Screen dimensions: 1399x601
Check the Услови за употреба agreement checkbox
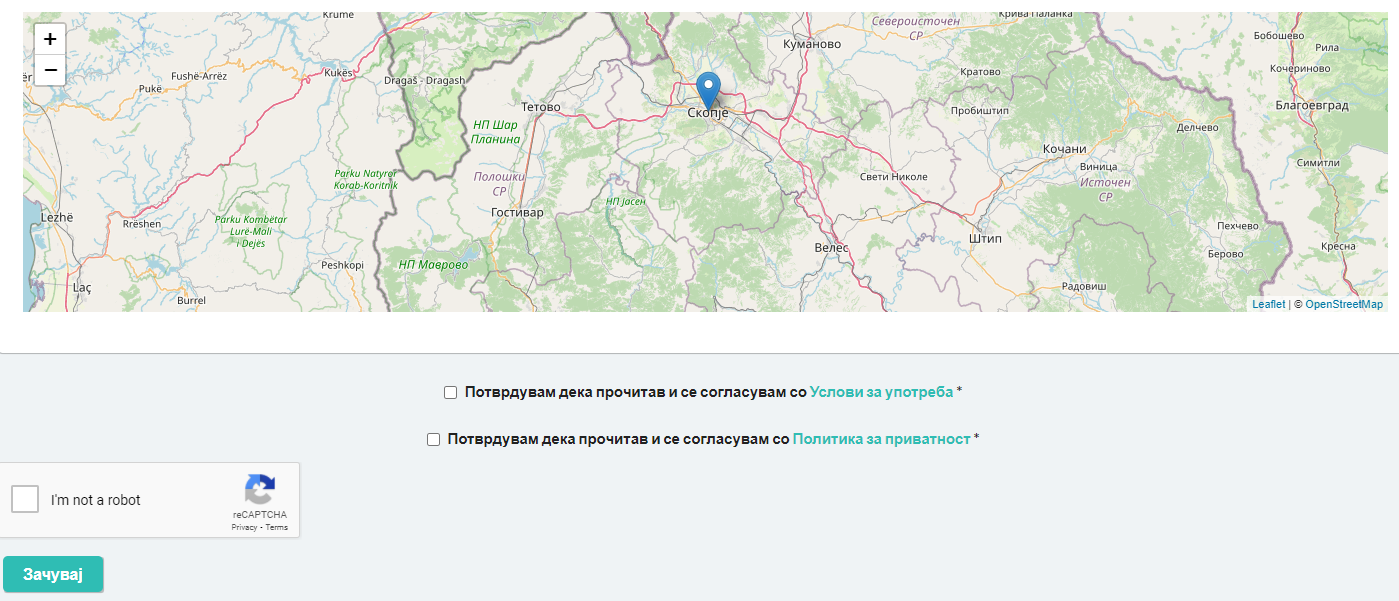click(451, 392)
